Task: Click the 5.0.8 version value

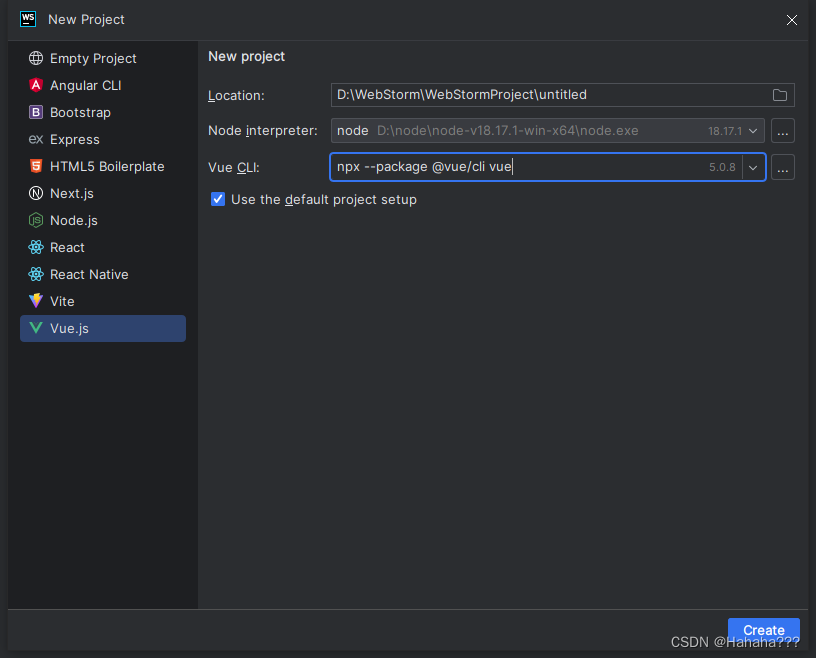Action: 722,168
